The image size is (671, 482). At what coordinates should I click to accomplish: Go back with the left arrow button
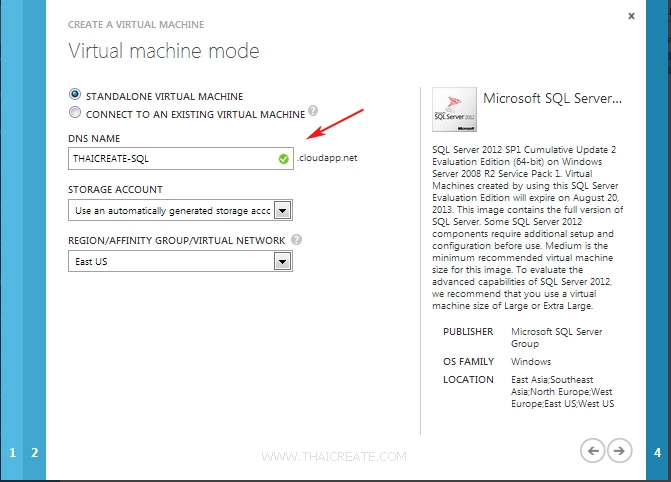592,451
